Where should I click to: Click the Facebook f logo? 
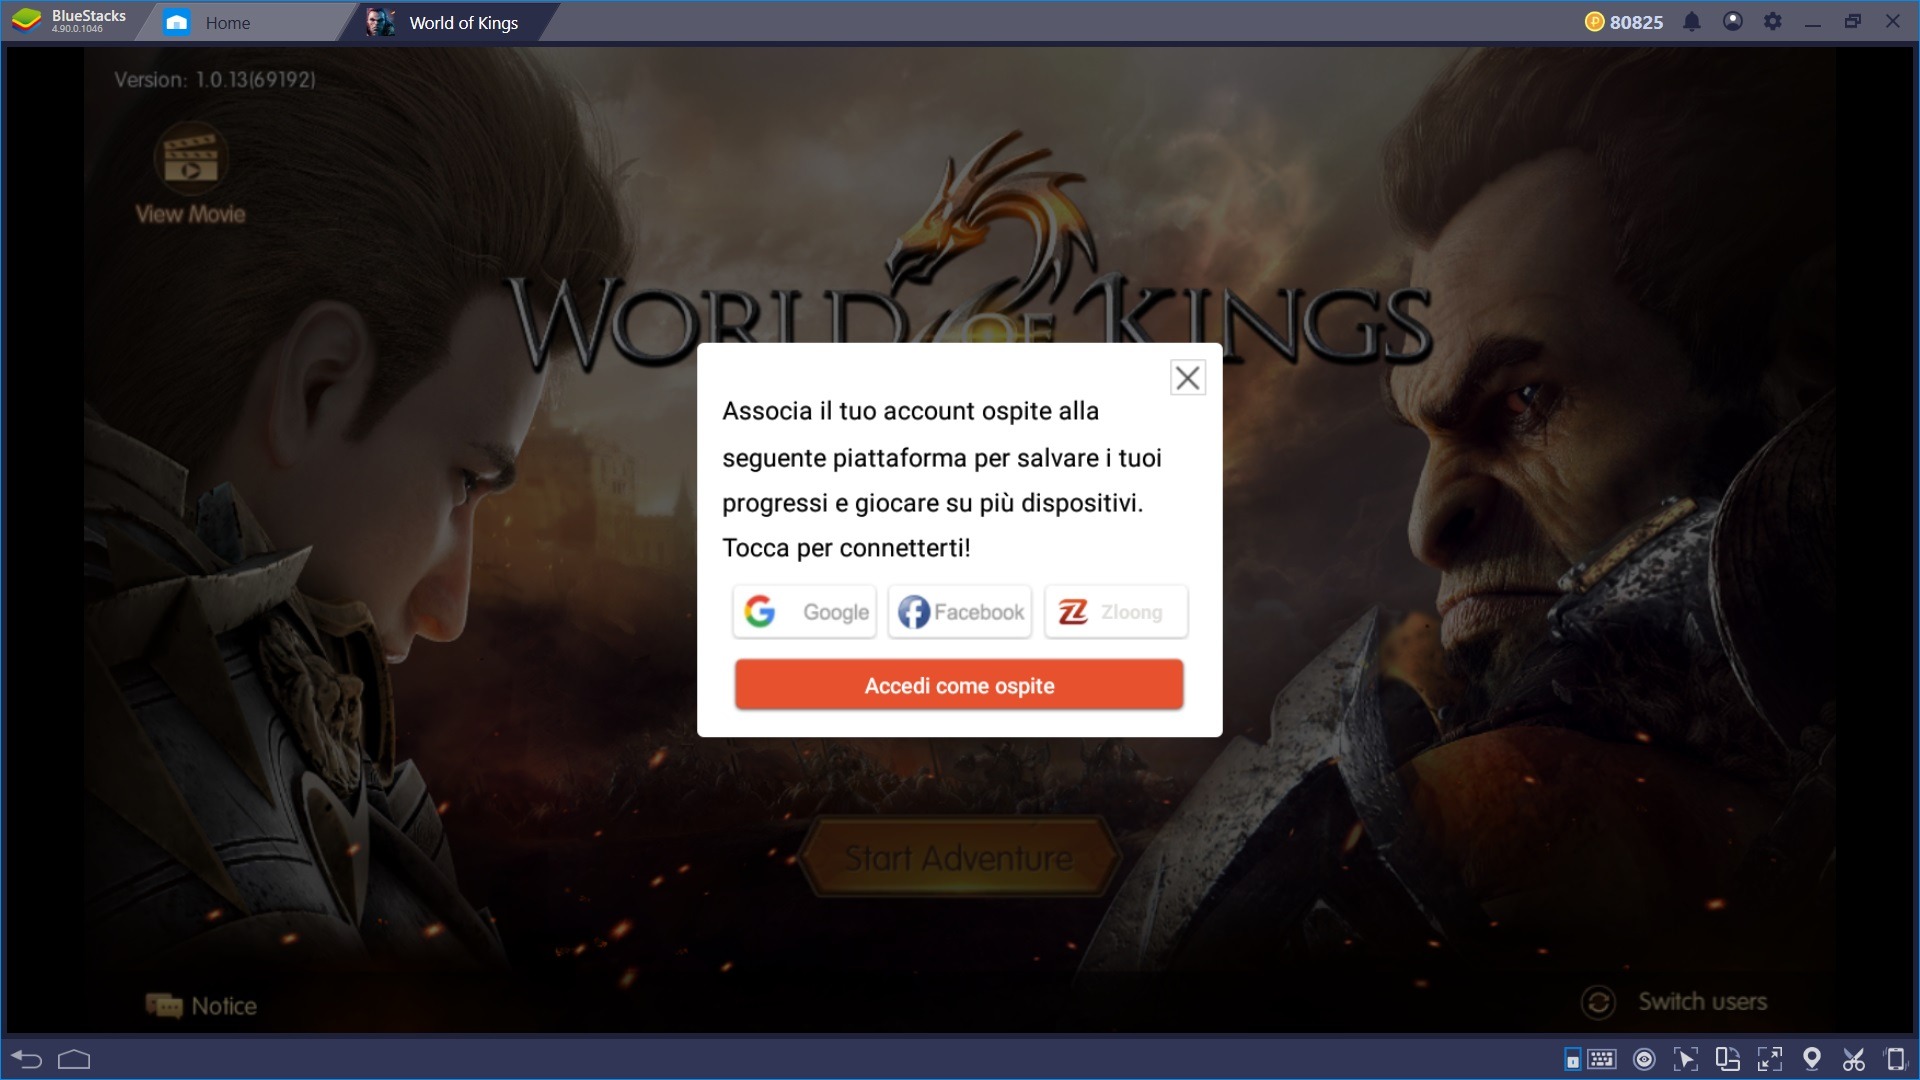pyautogui.click(x=914, y=612)
